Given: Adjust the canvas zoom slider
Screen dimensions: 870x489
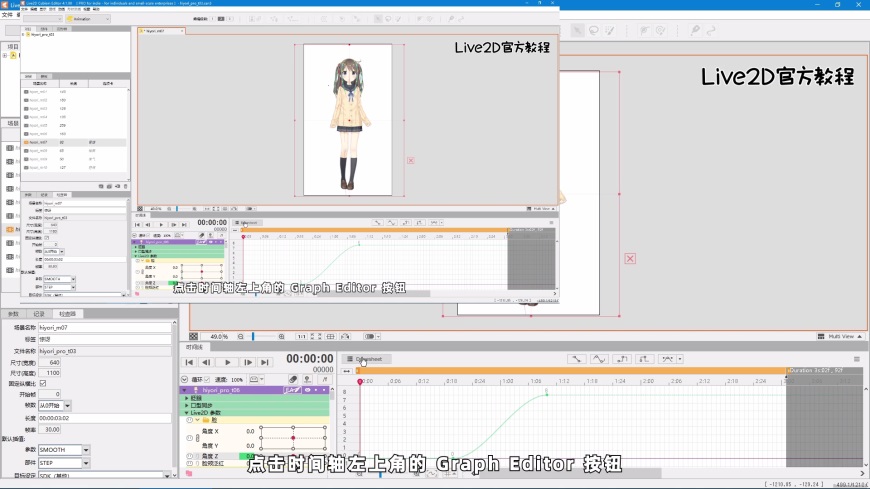Looking at the screenshot, I should [x=253, y=336].
